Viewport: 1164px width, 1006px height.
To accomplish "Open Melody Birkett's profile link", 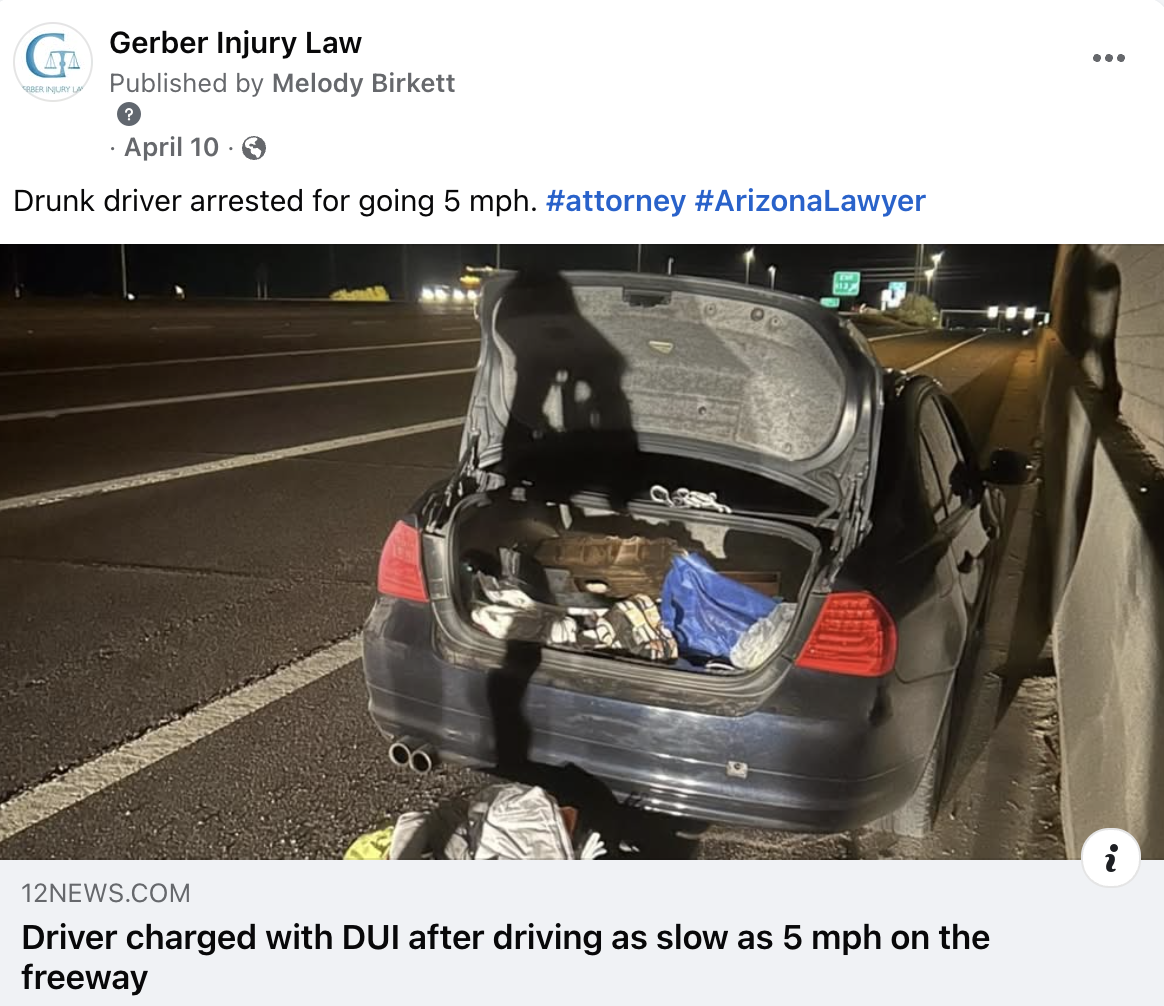I will 363,83.
